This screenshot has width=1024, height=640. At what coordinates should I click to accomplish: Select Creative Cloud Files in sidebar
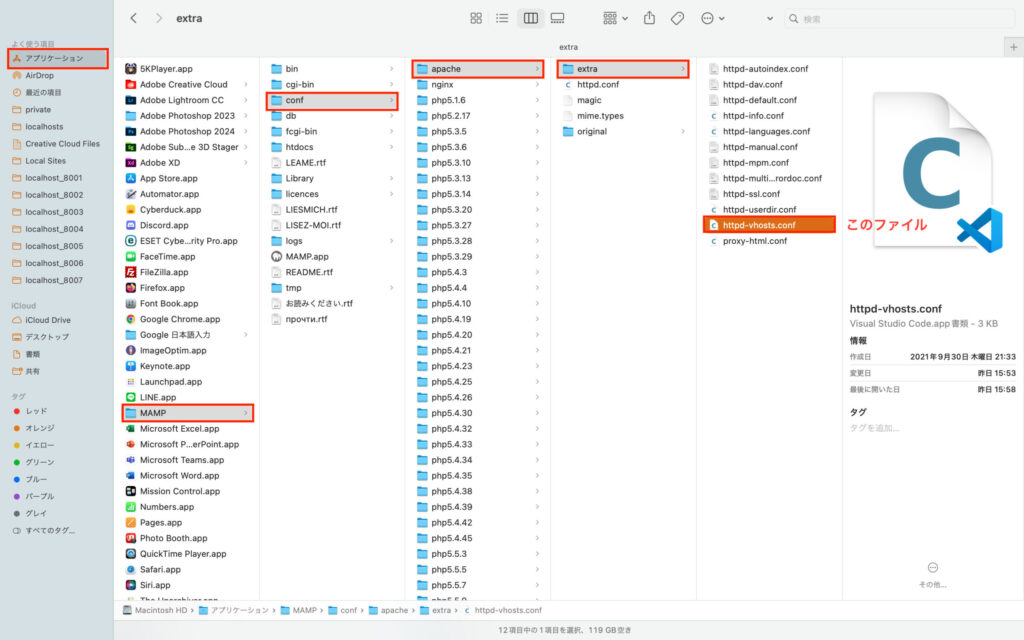click(x=62, y=144)
